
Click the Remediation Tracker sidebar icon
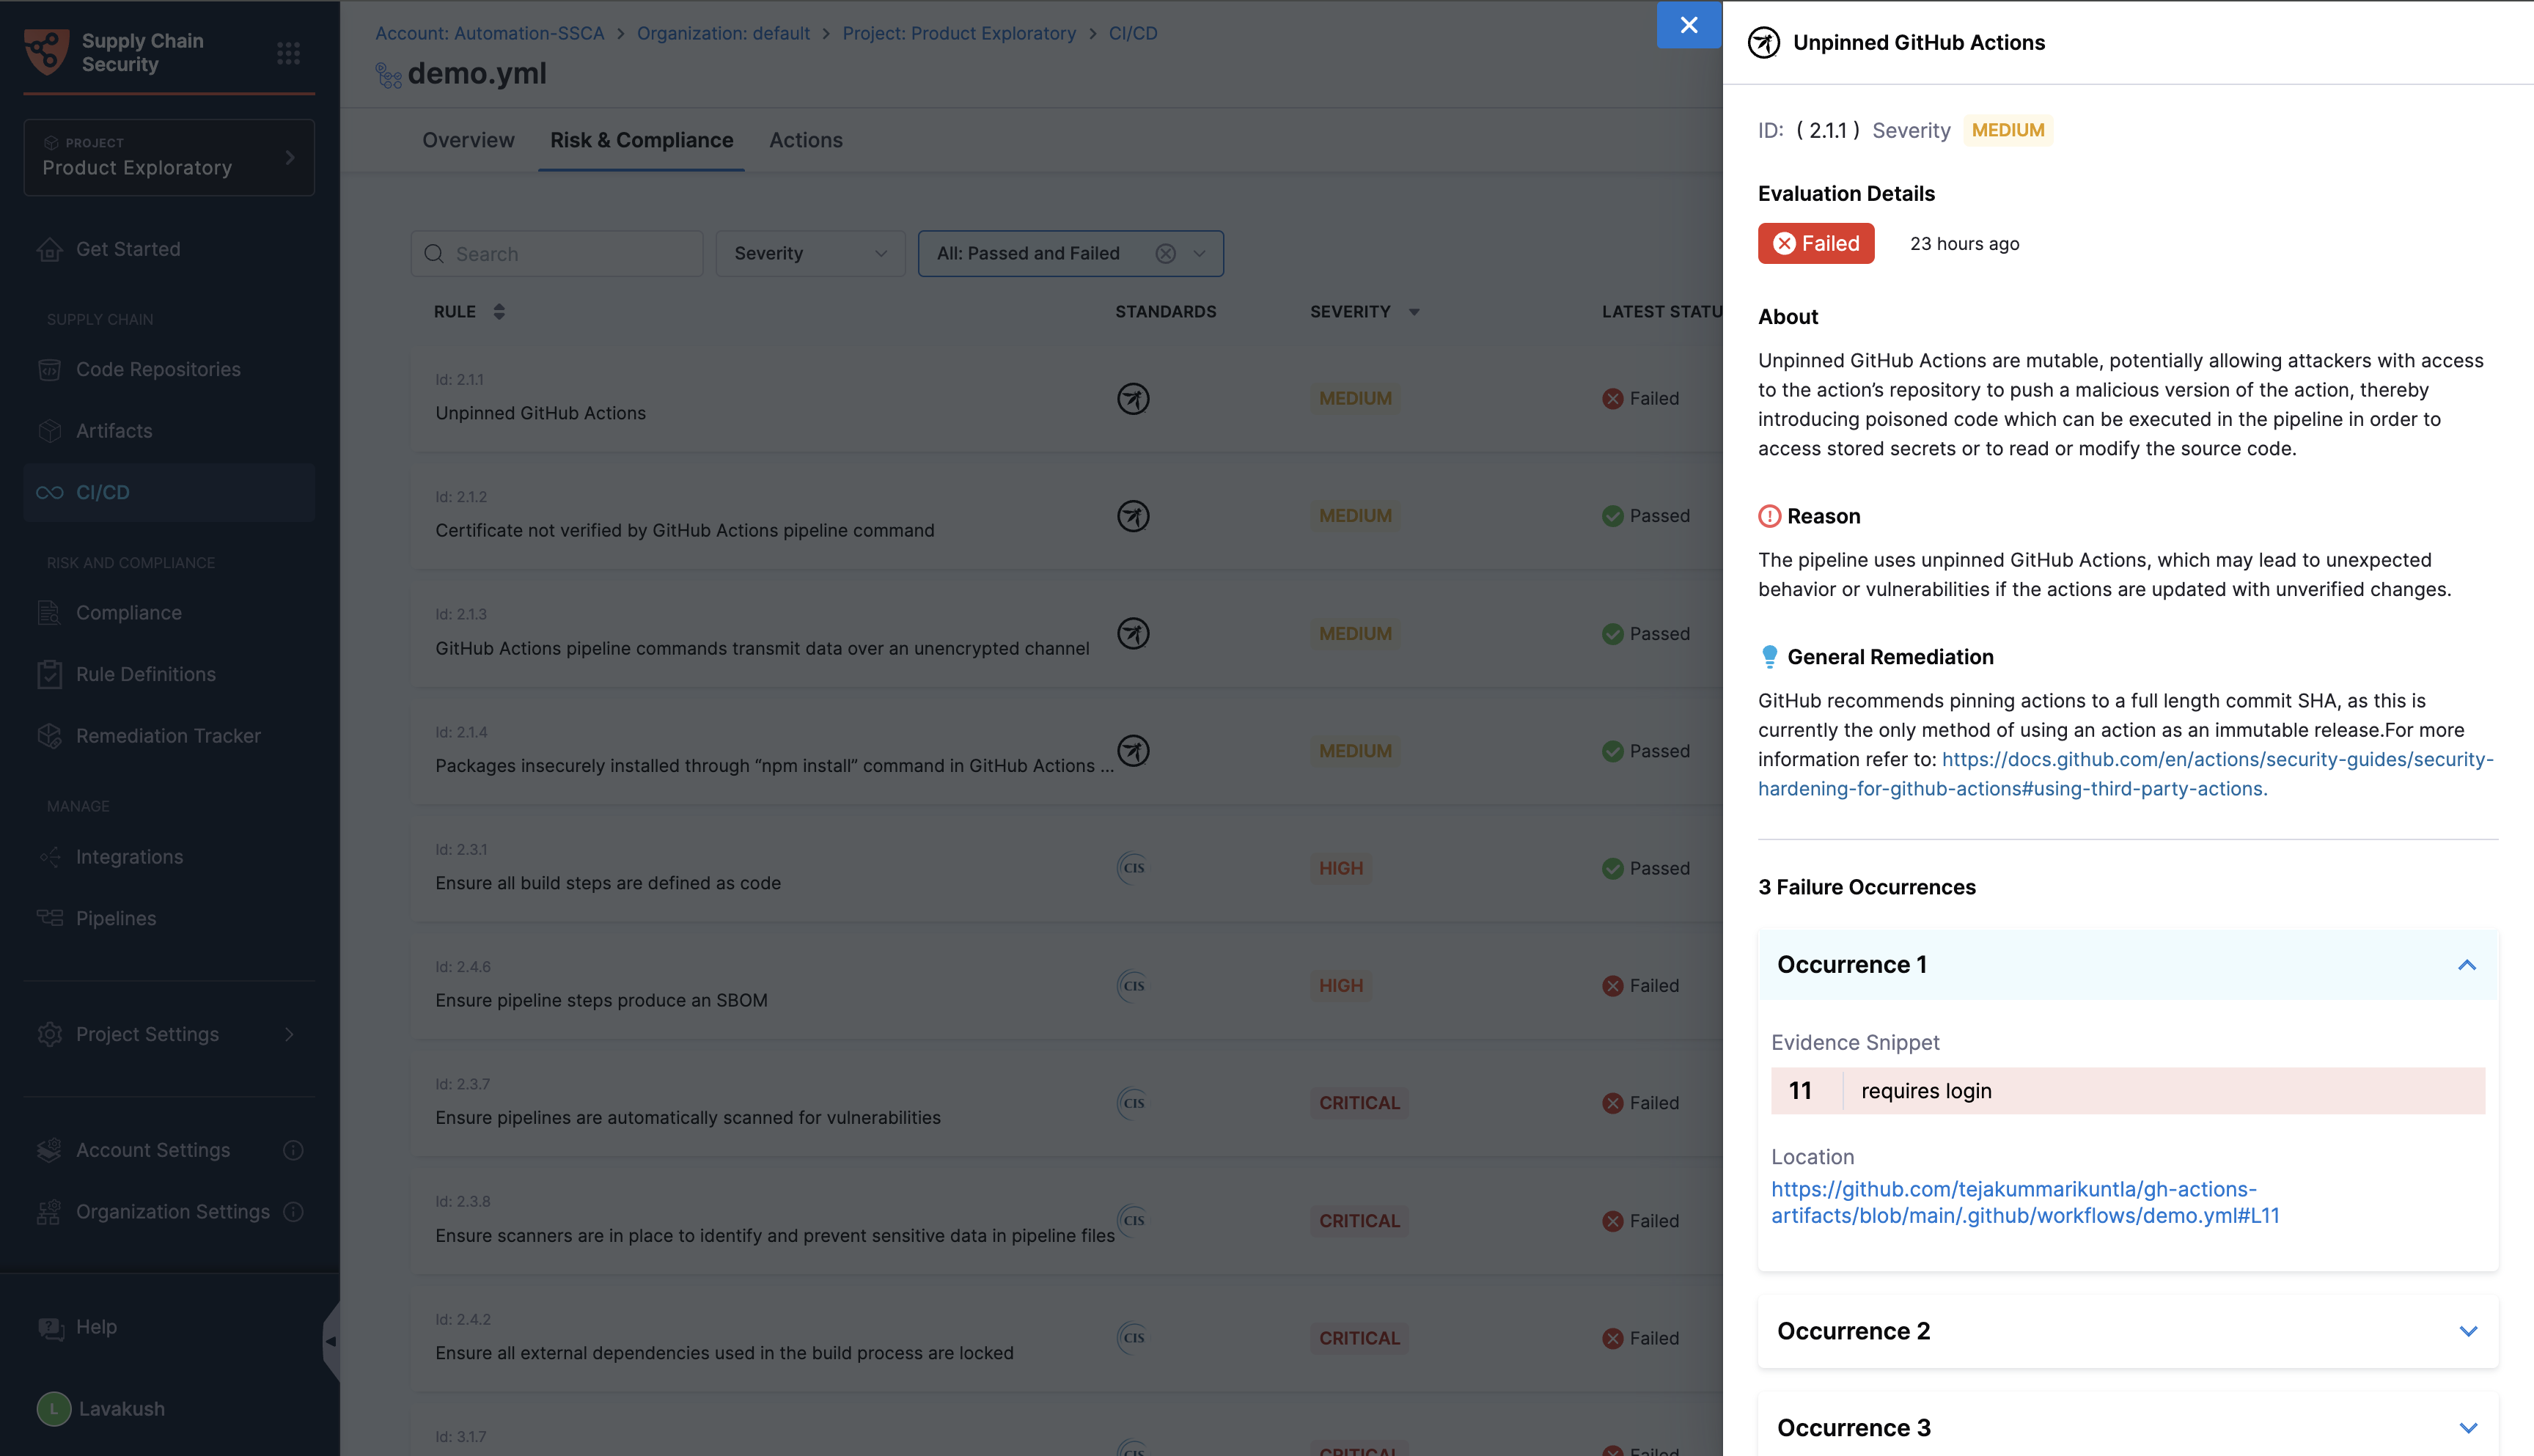point(50,736)
